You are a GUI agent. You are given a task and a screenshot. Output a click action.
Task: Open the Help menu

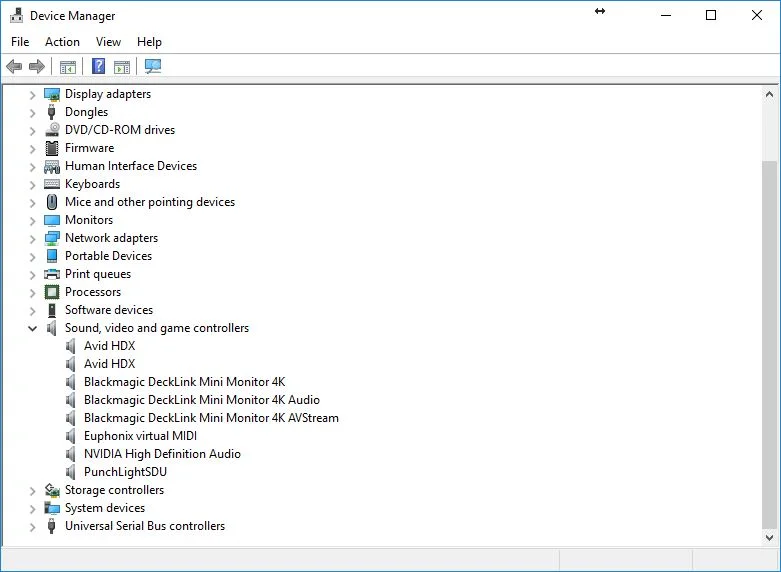coord(149,42)
